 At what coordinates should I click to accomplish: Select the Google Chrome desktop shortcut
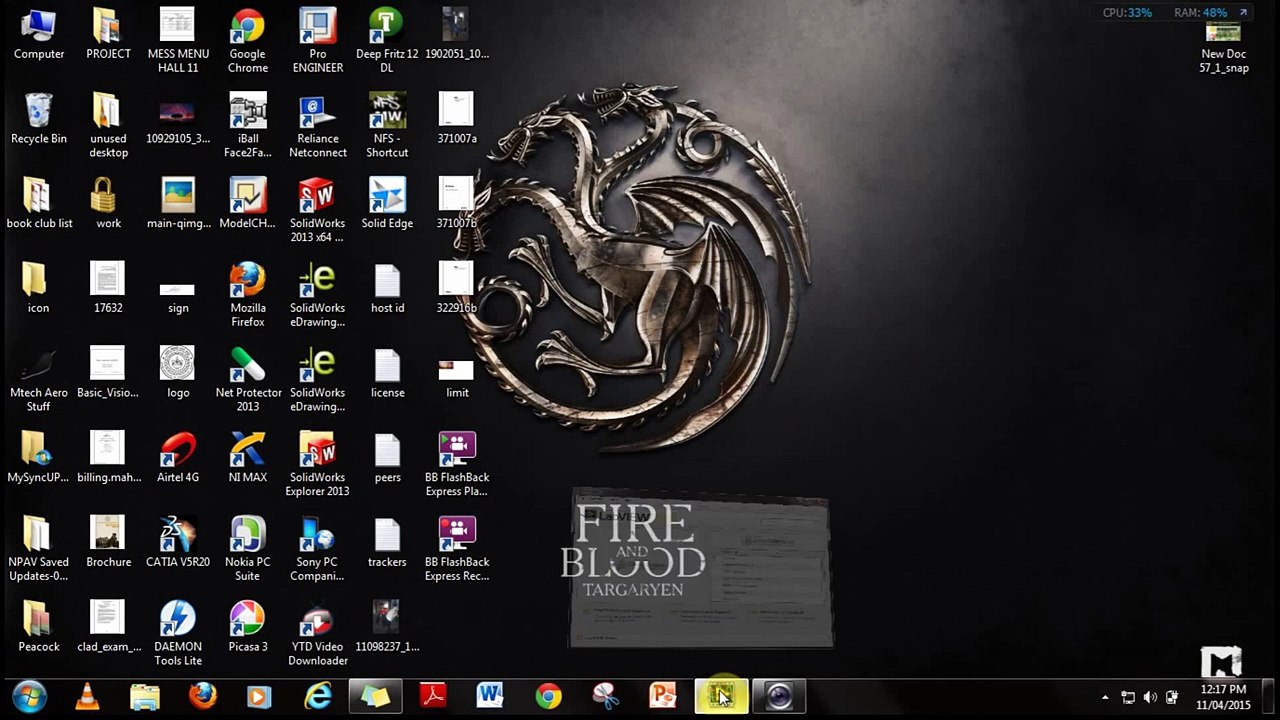tap(247, 41)
